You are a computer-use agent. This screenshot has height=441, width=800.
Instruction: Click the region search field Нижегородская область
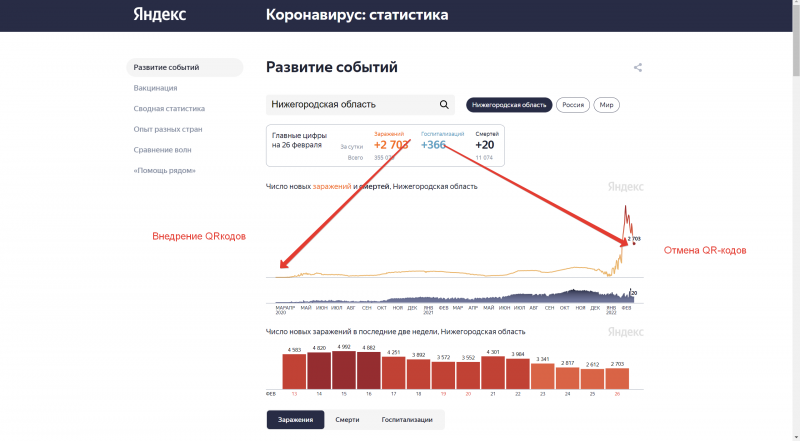tap(360, 105)
